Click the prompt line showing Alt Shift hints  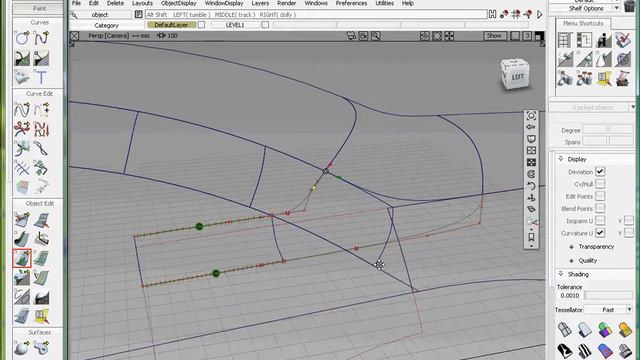point(316,15)
